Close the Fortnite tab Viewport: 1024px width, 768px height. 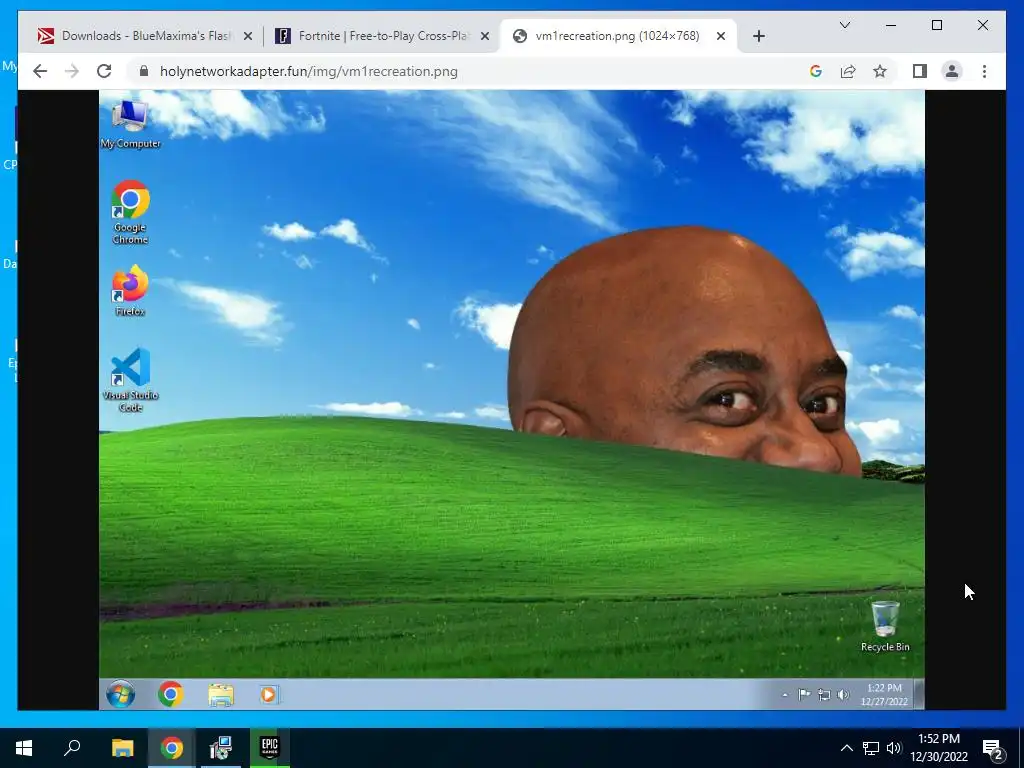pyautogui.click(x=485, y=37)
